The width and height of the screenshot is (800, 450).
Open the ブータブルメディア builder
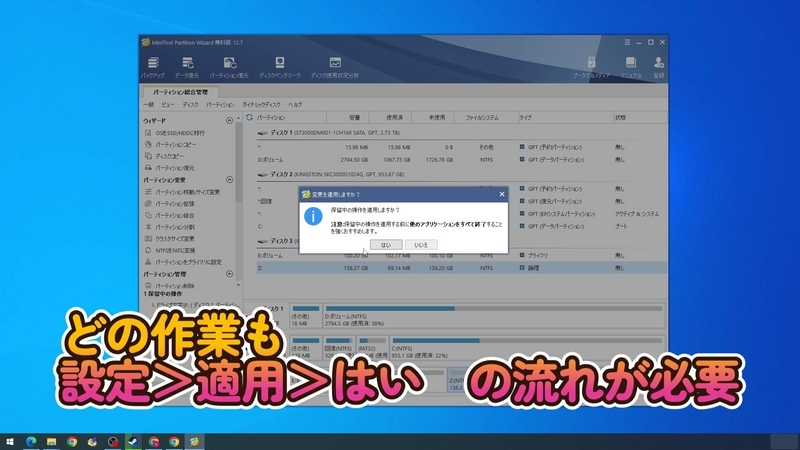(591, 67)
